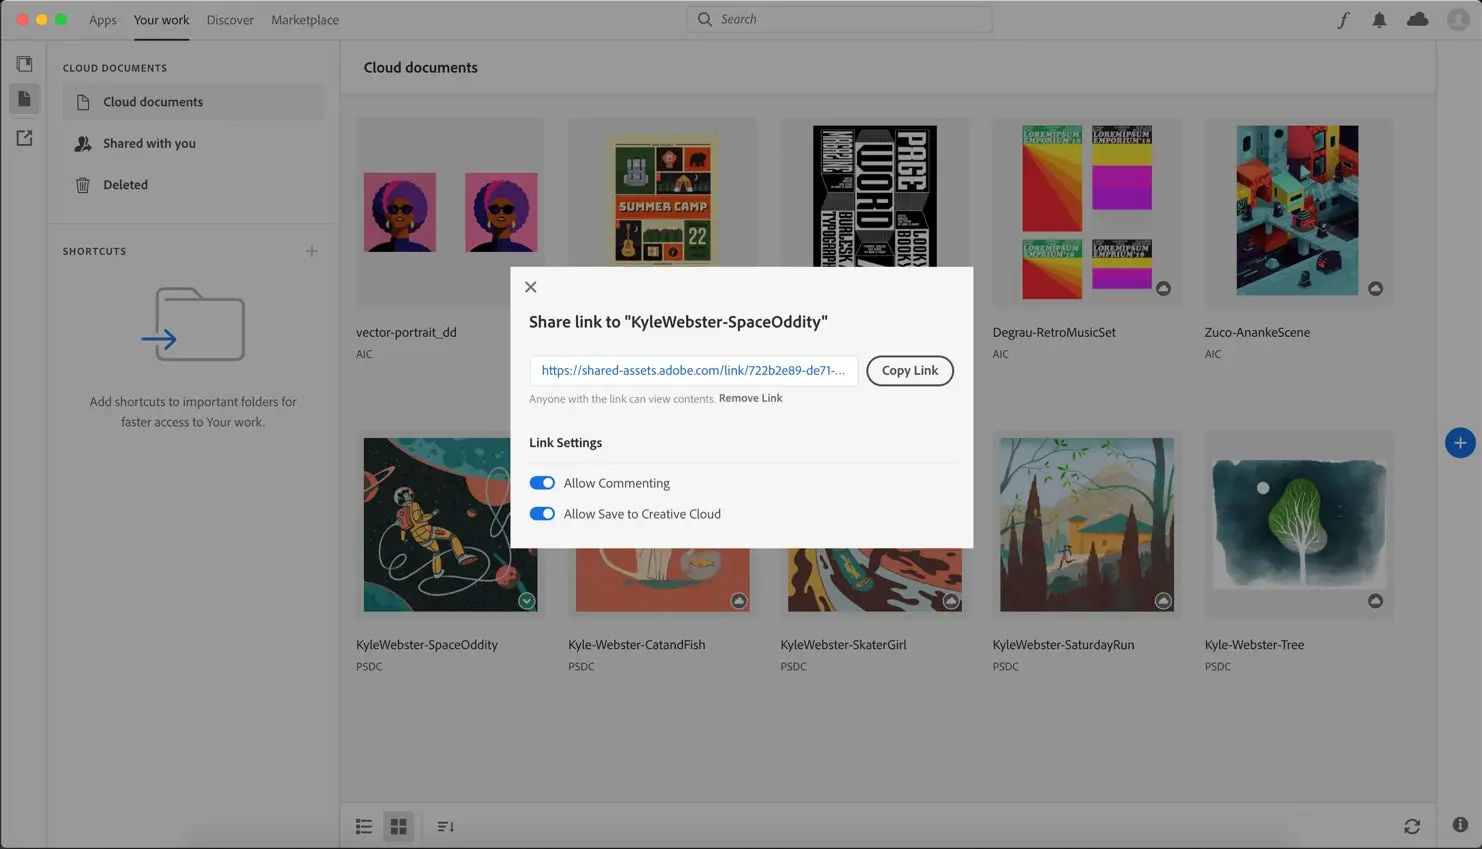Screen dimensions: 1482x849
Task: Open the sort options control
Action: 444,826
